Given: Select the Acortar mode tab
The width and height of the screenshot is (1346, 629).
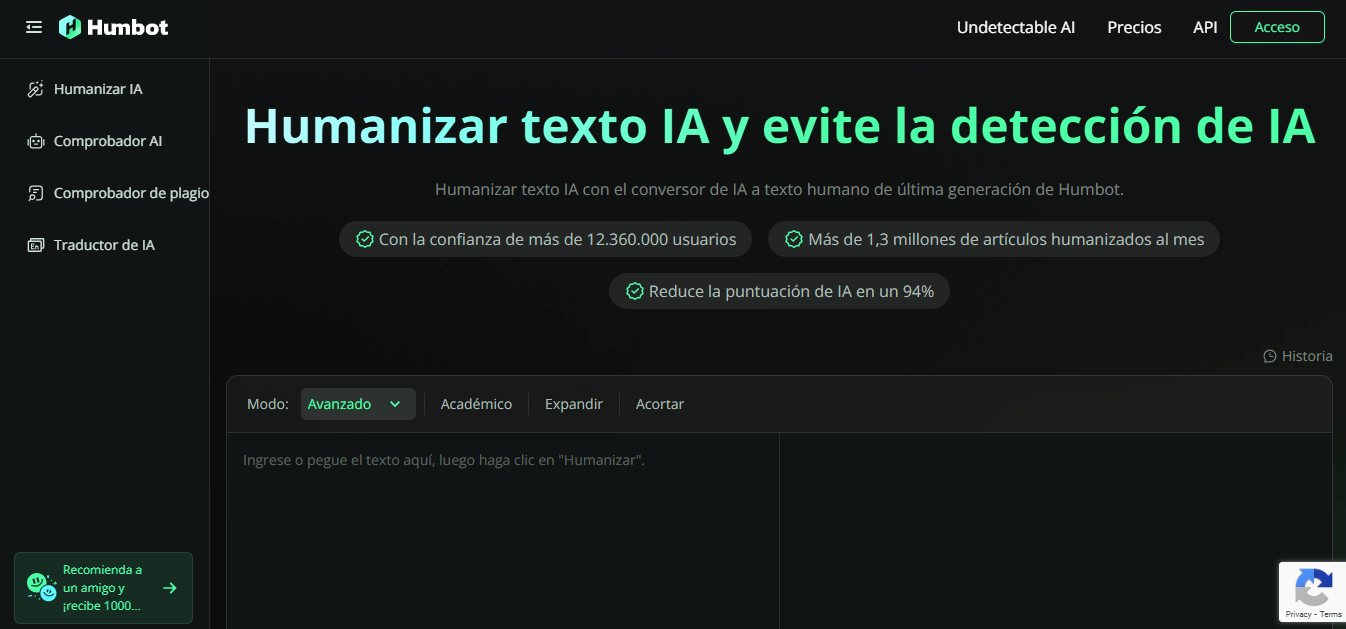Looking at the screenshot, I should pos(660,404).
